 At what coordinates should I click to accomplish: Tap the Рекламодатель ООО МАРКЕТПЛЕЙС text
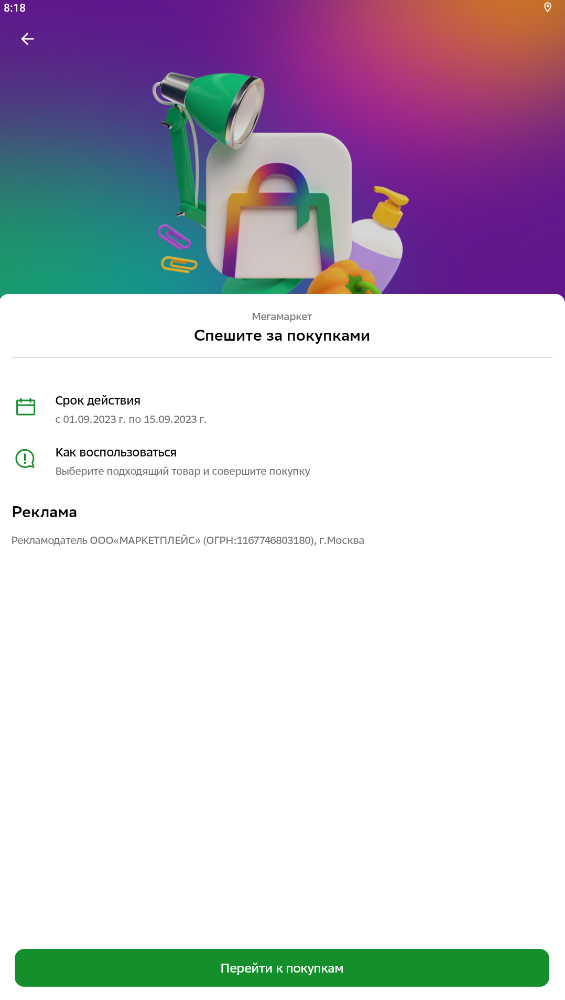tap(188, 540)
